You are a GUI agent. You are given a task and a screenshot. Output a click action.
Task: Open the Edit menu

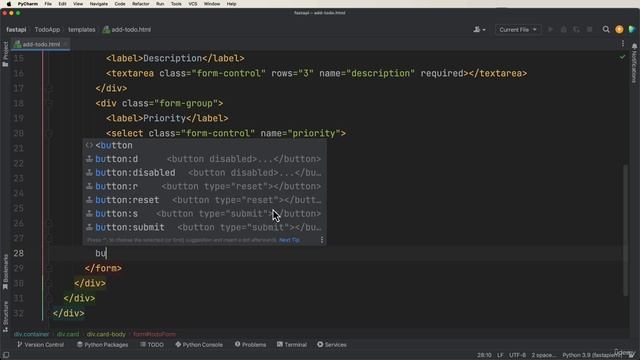point(62,4)
